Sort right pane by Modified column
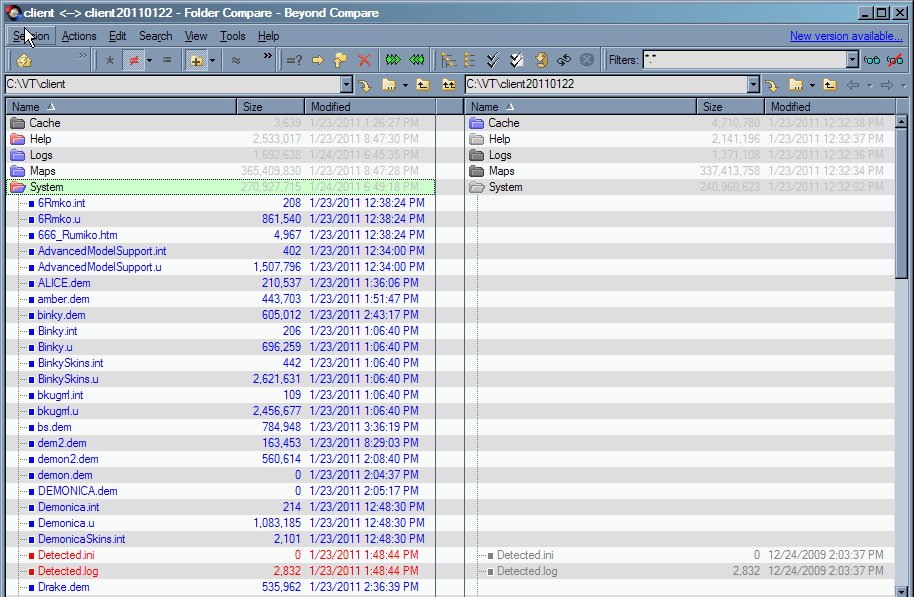The image size is (914, 597). pyautogui.click(x=829, y=107)
